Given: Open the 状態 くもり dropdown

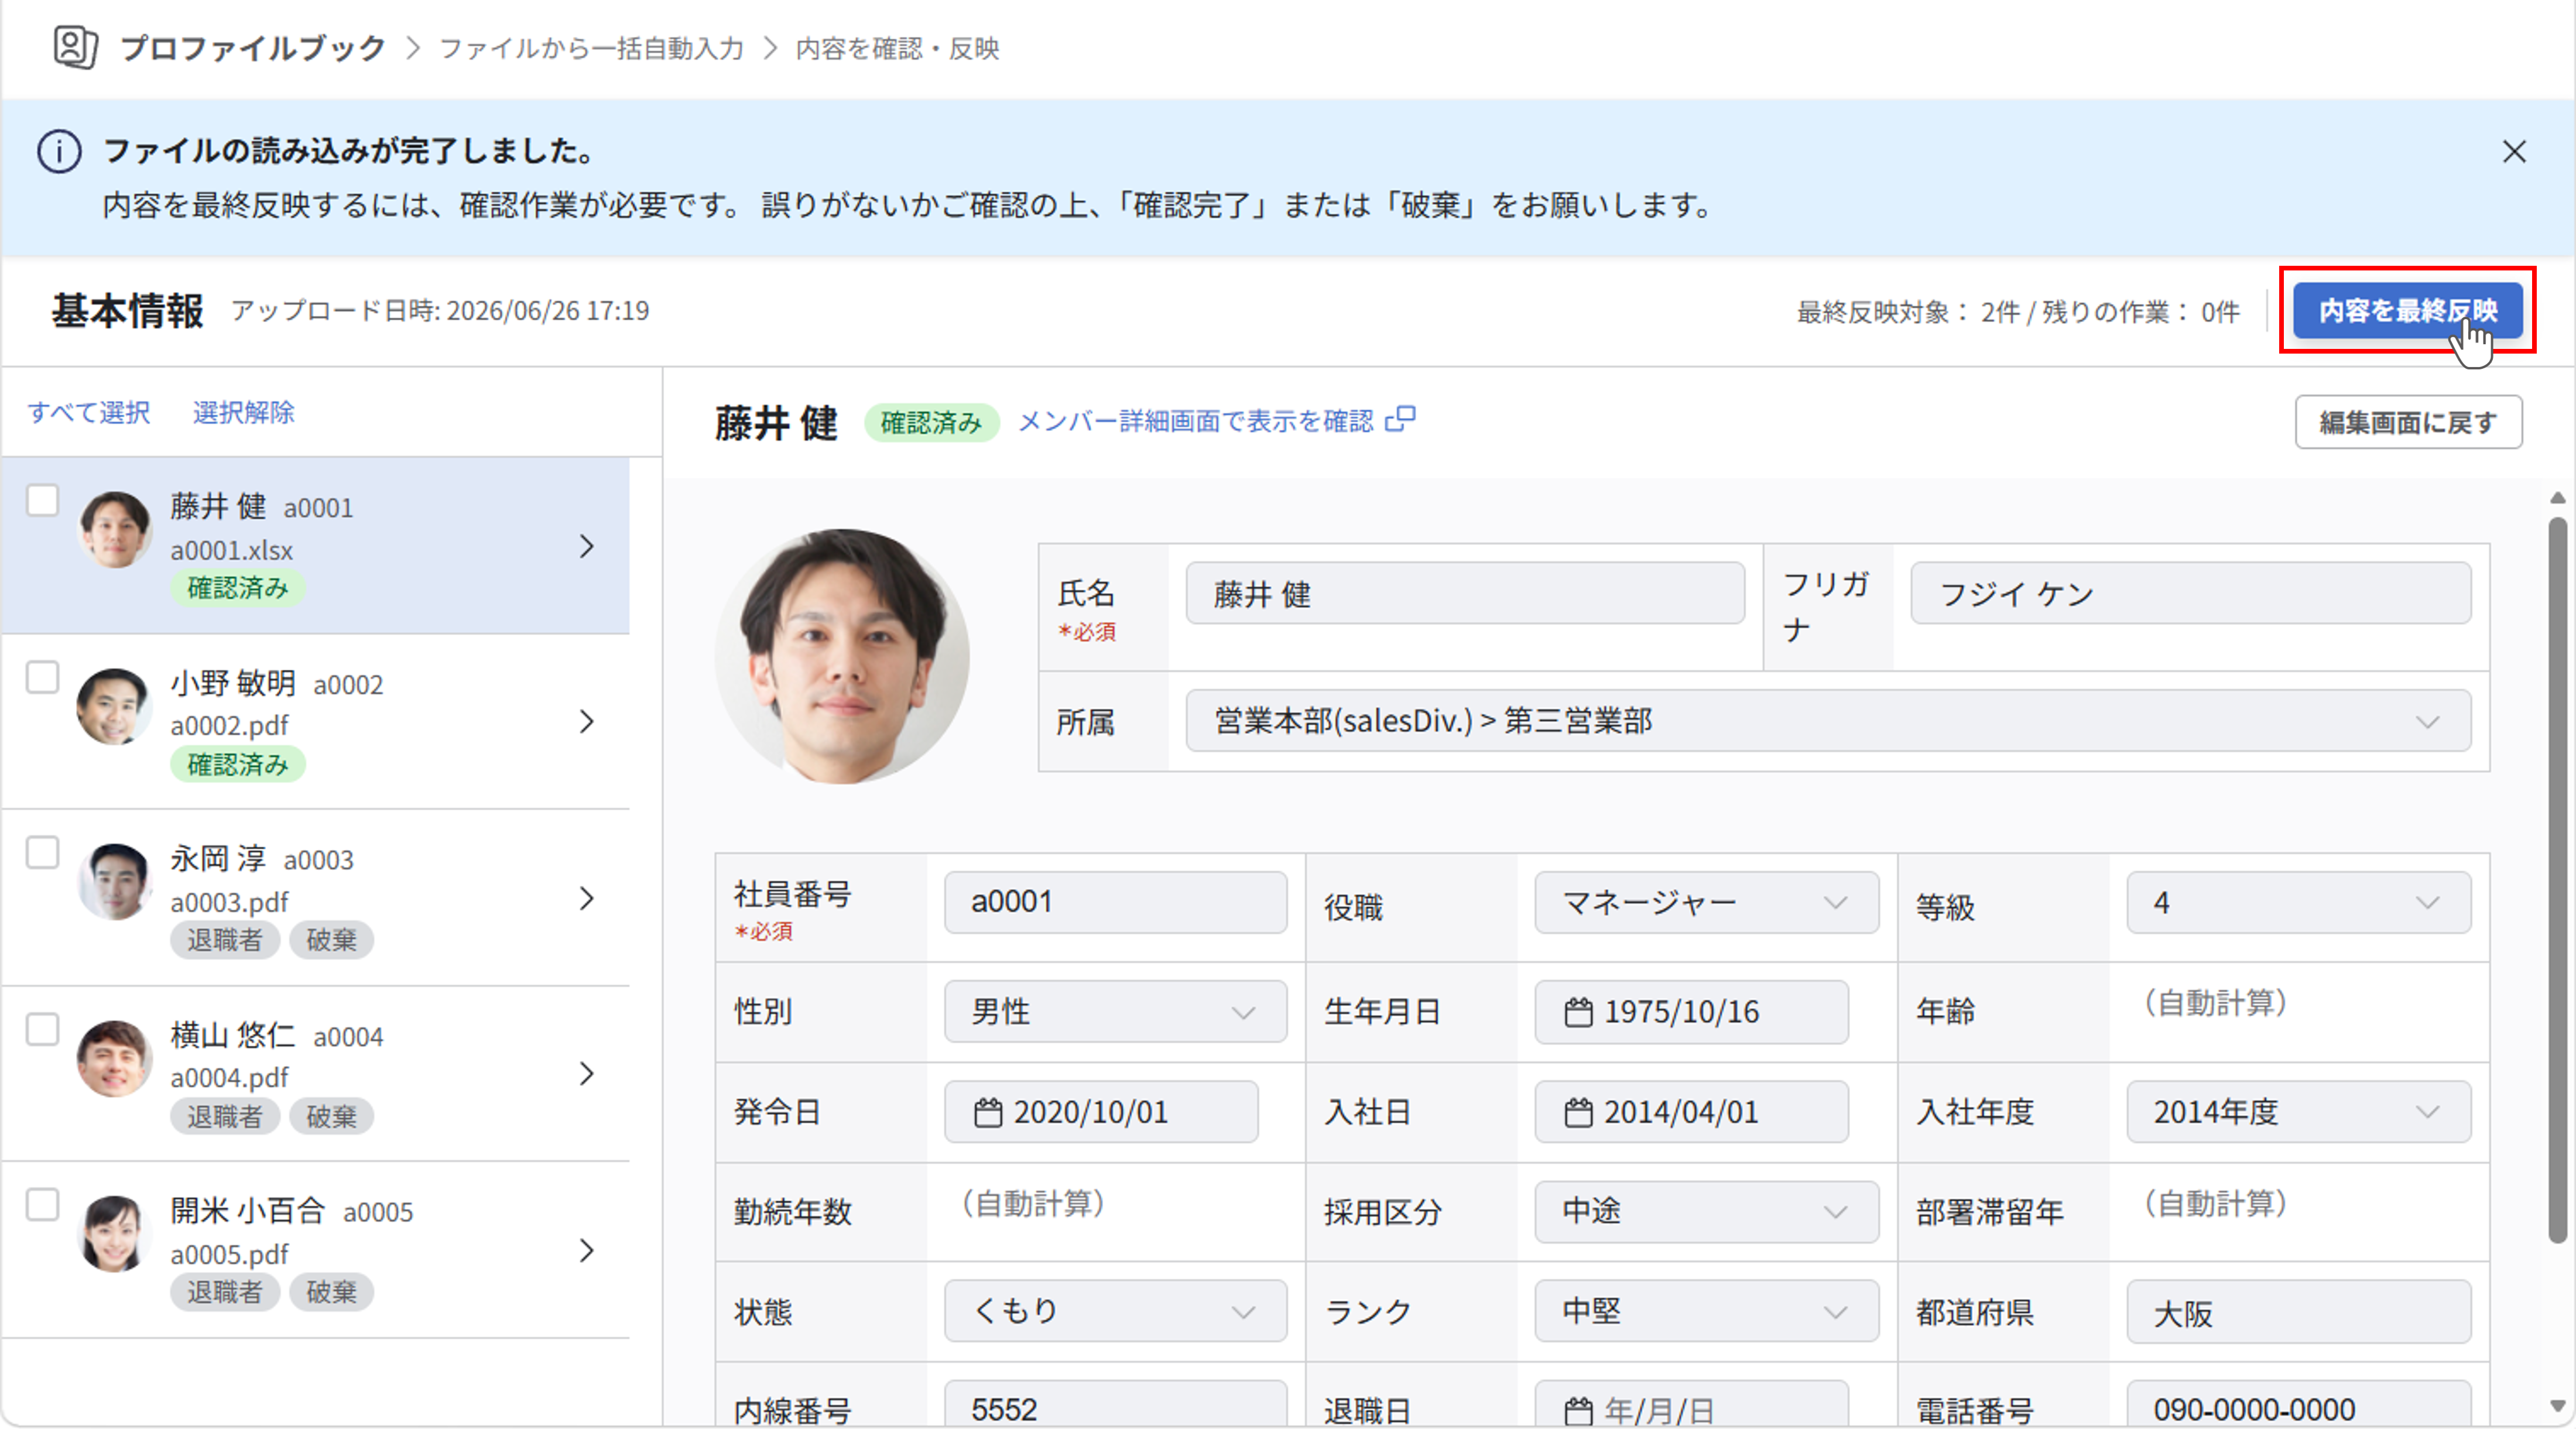Looking at the screenshot, I should click(x=1115, y=1311).
